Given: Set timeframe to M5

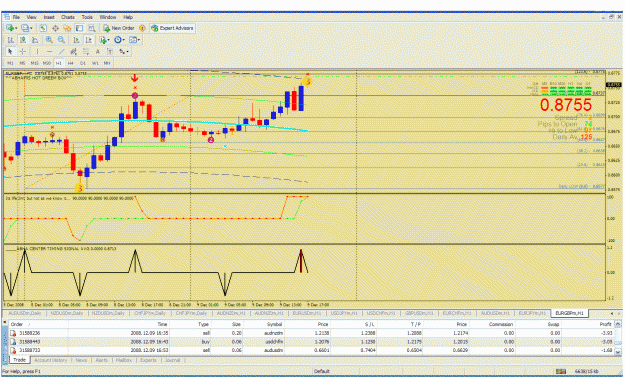Looking at the screenshot, I should pos(22,63).
